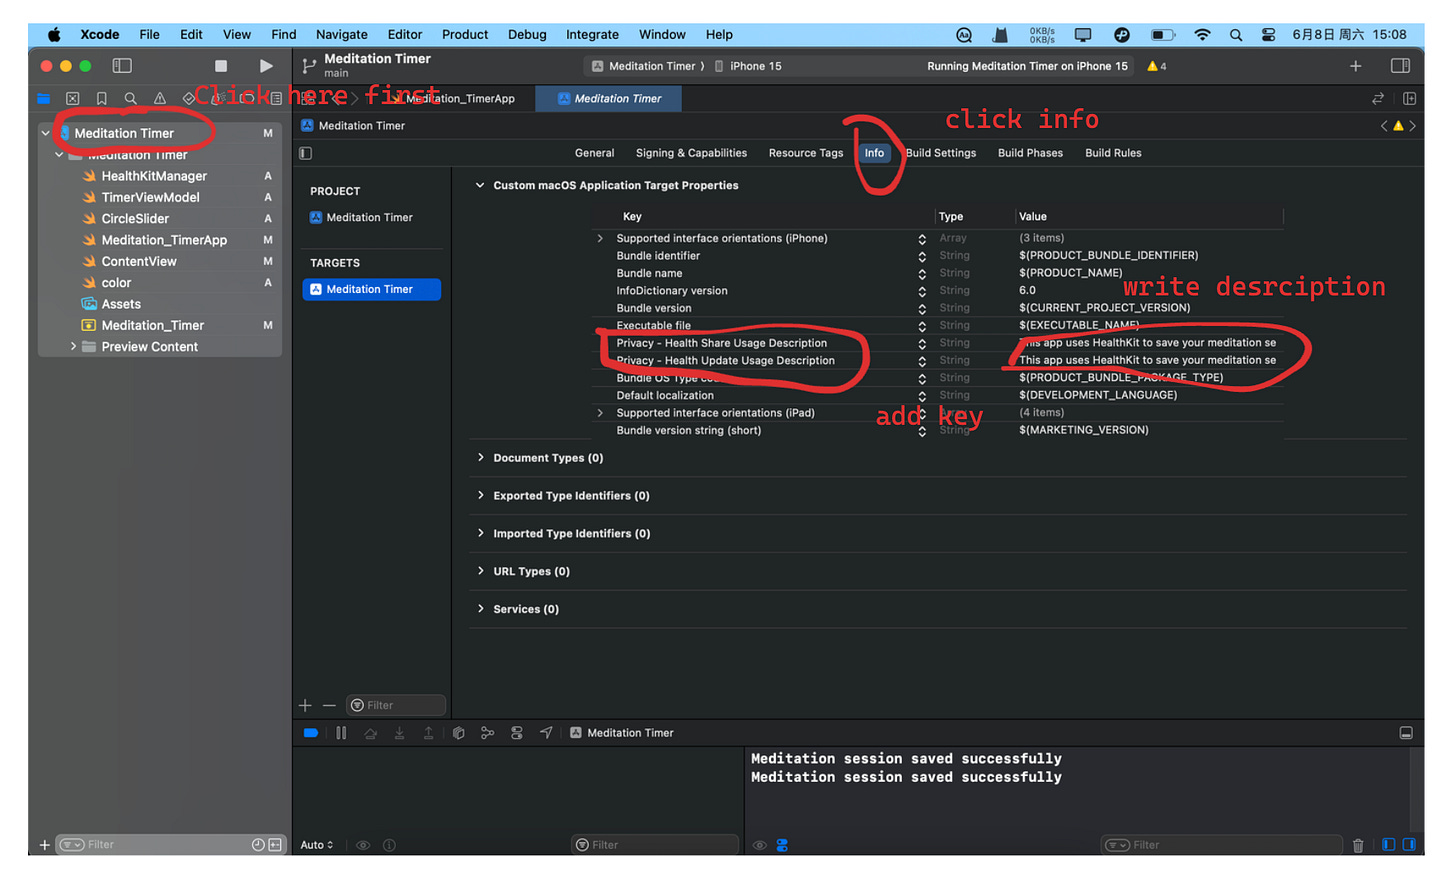Expand Exported Type Identifiers section
The height and width of the screenshot is (876, 1456).
point(481,496)
